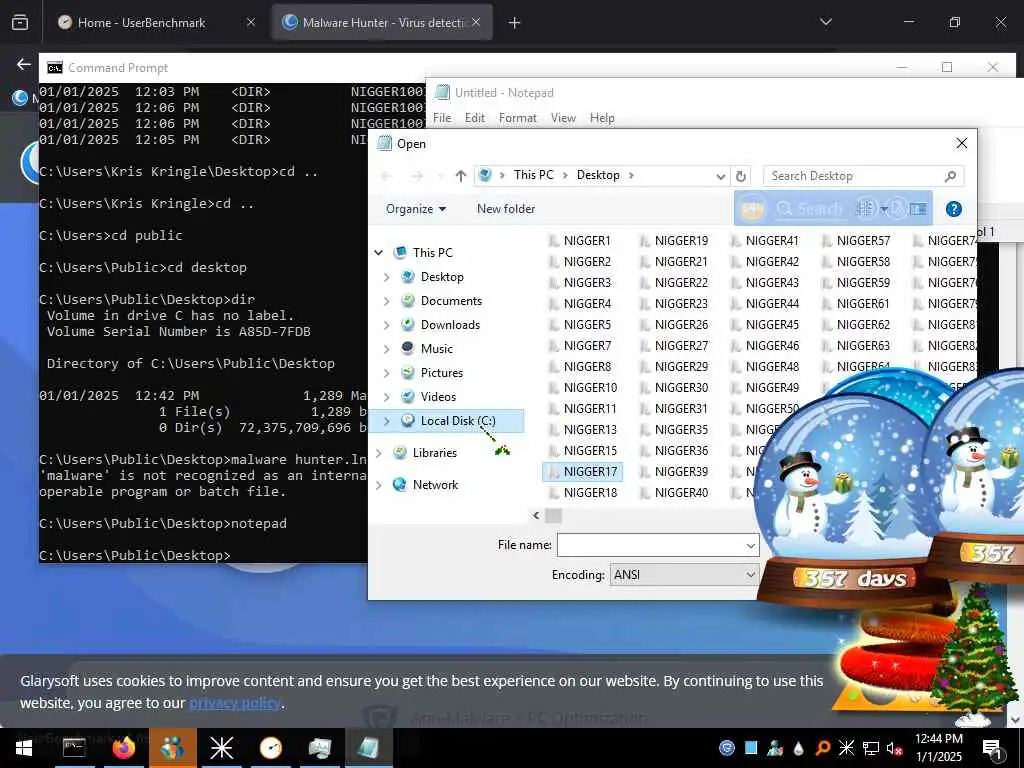1024x768 pixels.
Task: Open Notepad from the taskbar
Action: coord(368,748)
